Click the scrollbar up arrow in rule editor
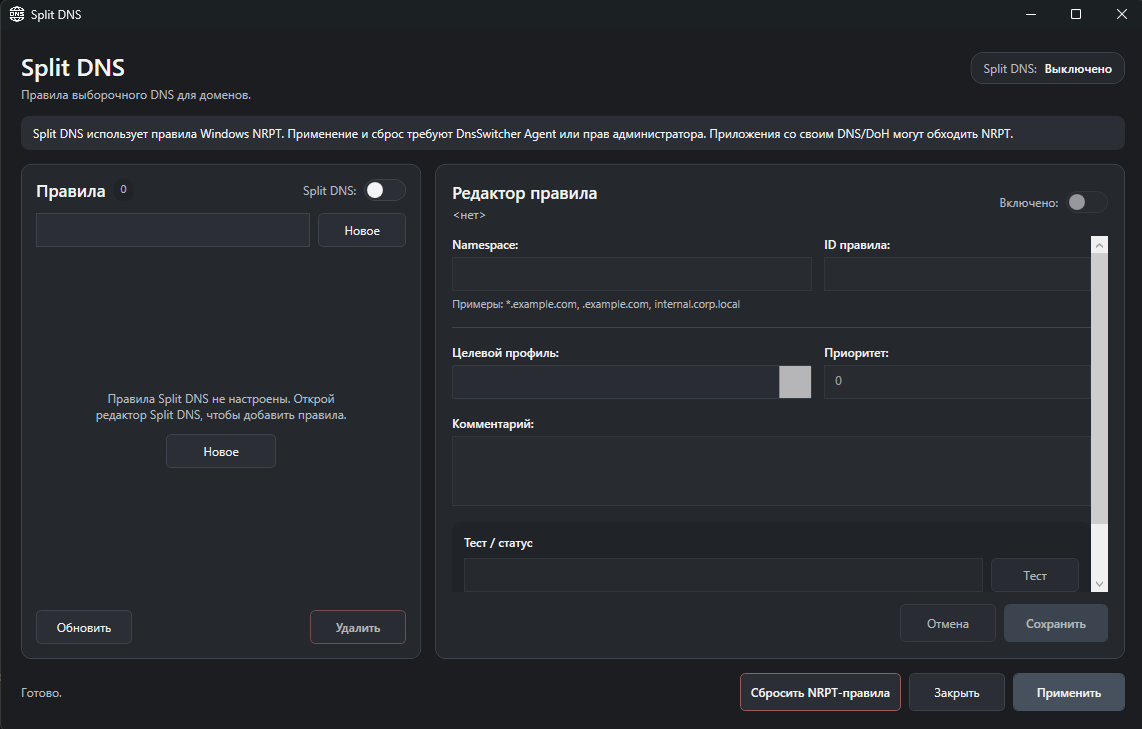This screenshot has height=729, width=1142. [x=1099, y=245]
